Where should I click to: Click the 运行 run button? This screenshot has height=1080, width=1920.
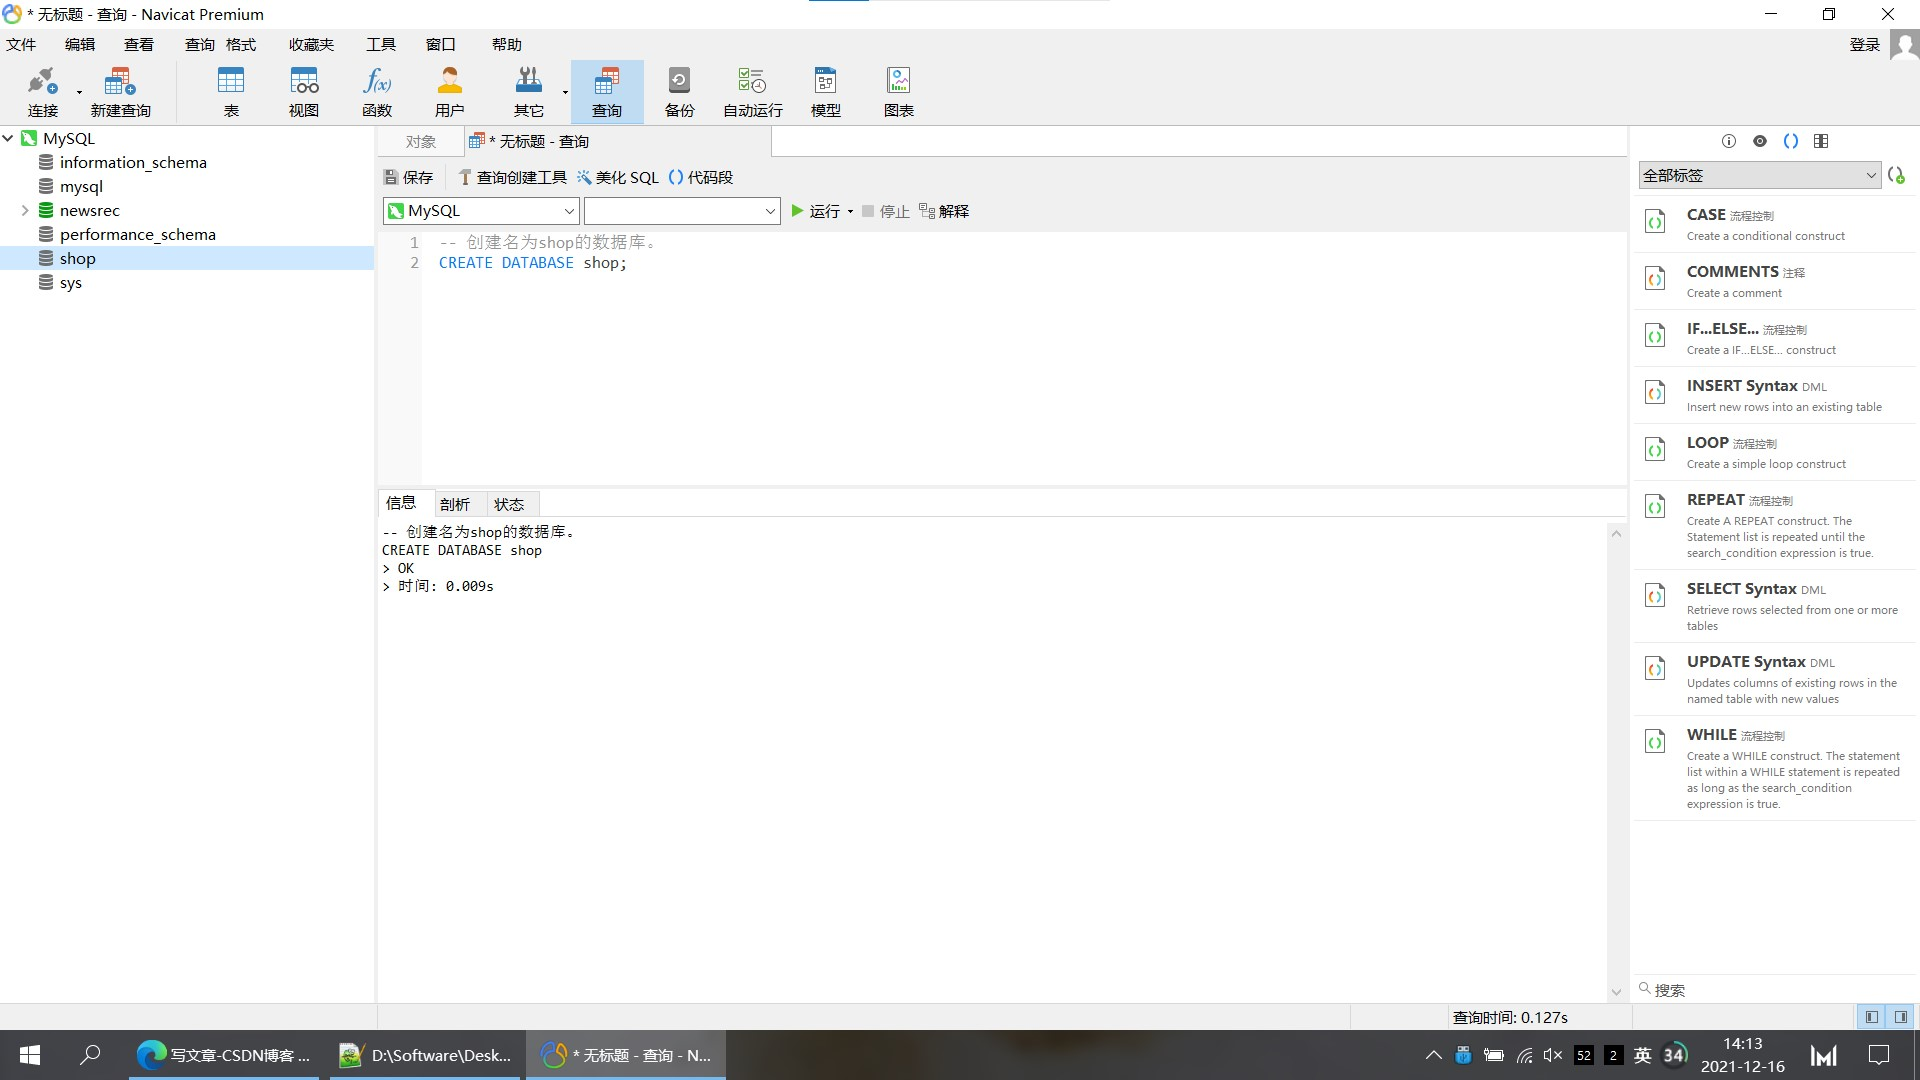[816, 211]
